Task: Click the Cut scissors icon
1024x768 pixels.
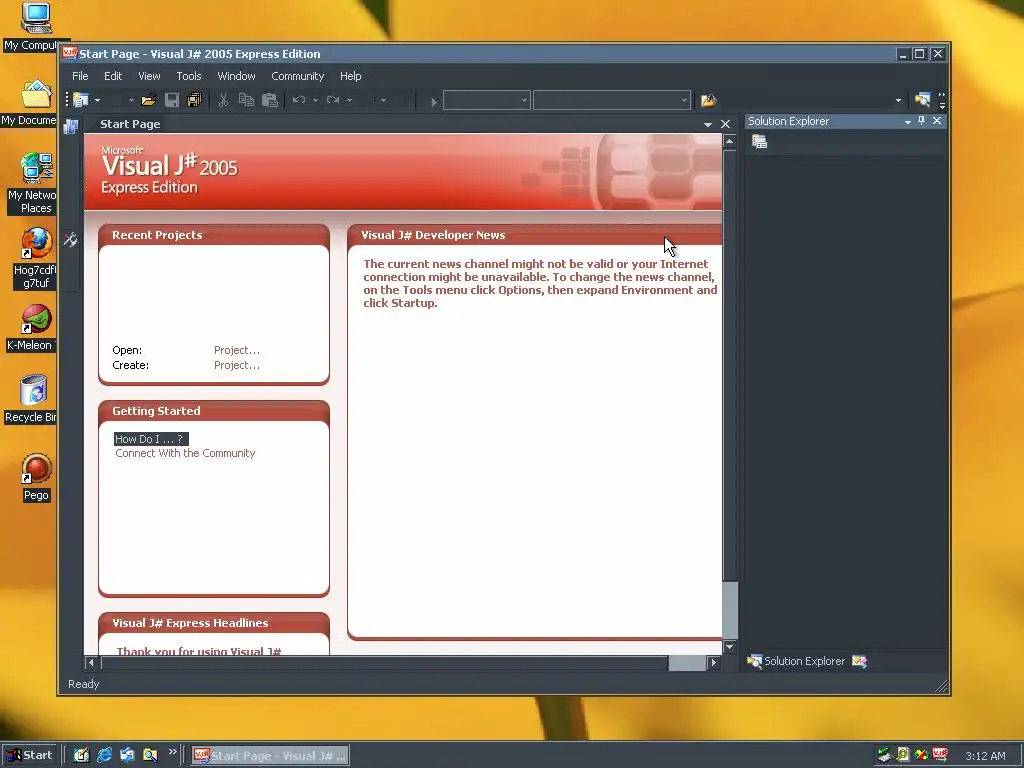Action: 223,100
